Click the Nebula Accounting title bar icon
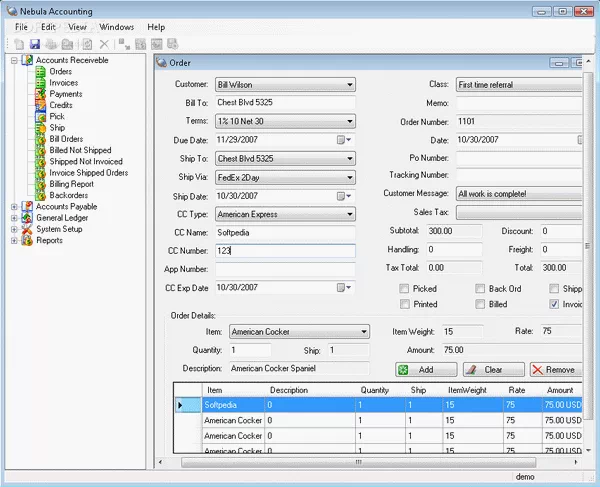Image resolution: width=600 pixels, height=487 pixels. click(x=12, y=11)
